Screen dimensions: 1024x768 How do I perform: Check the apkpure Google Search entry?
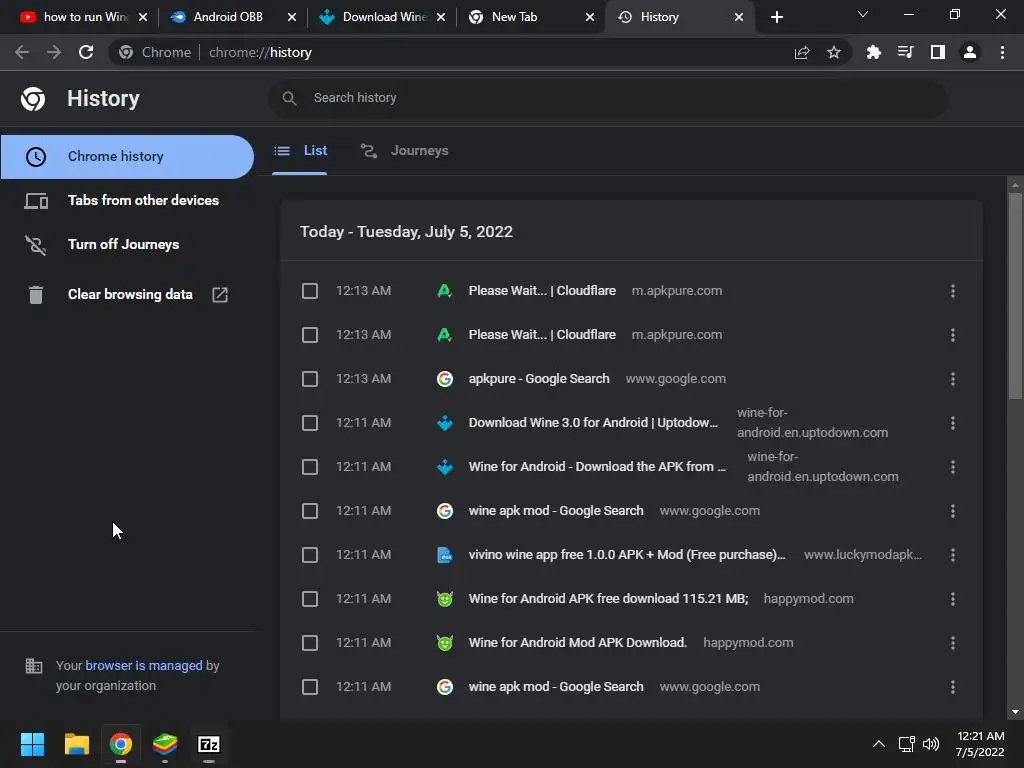coord(310,379)
